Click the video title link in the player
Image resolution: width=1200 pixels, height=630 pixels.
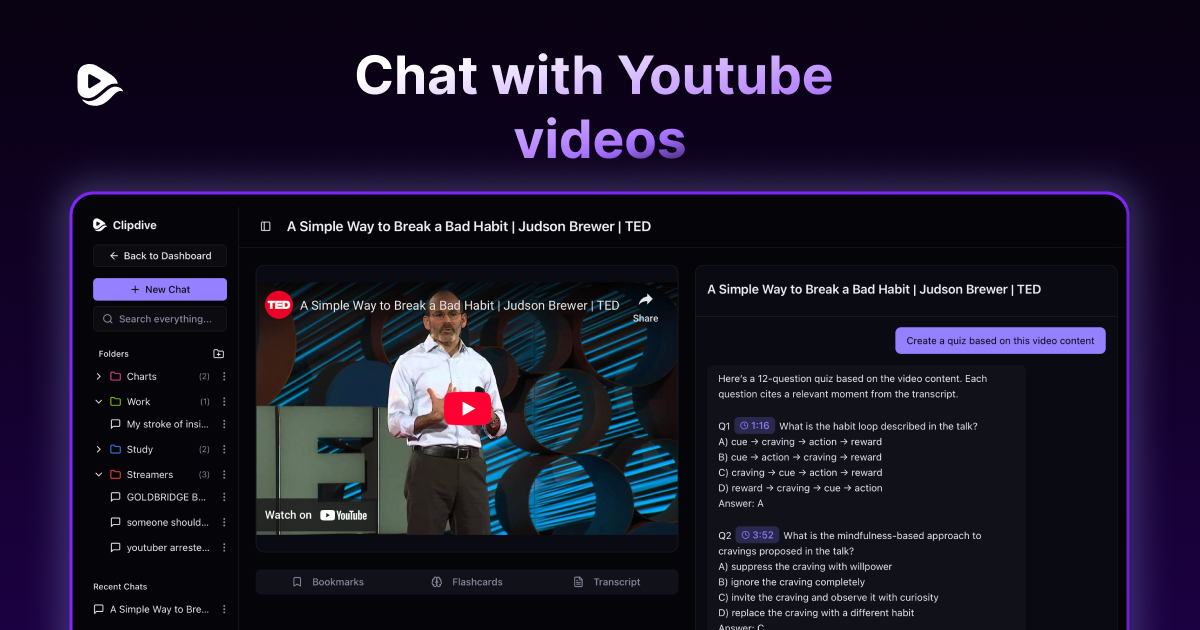pyautogui.click(x=460, y=306)
